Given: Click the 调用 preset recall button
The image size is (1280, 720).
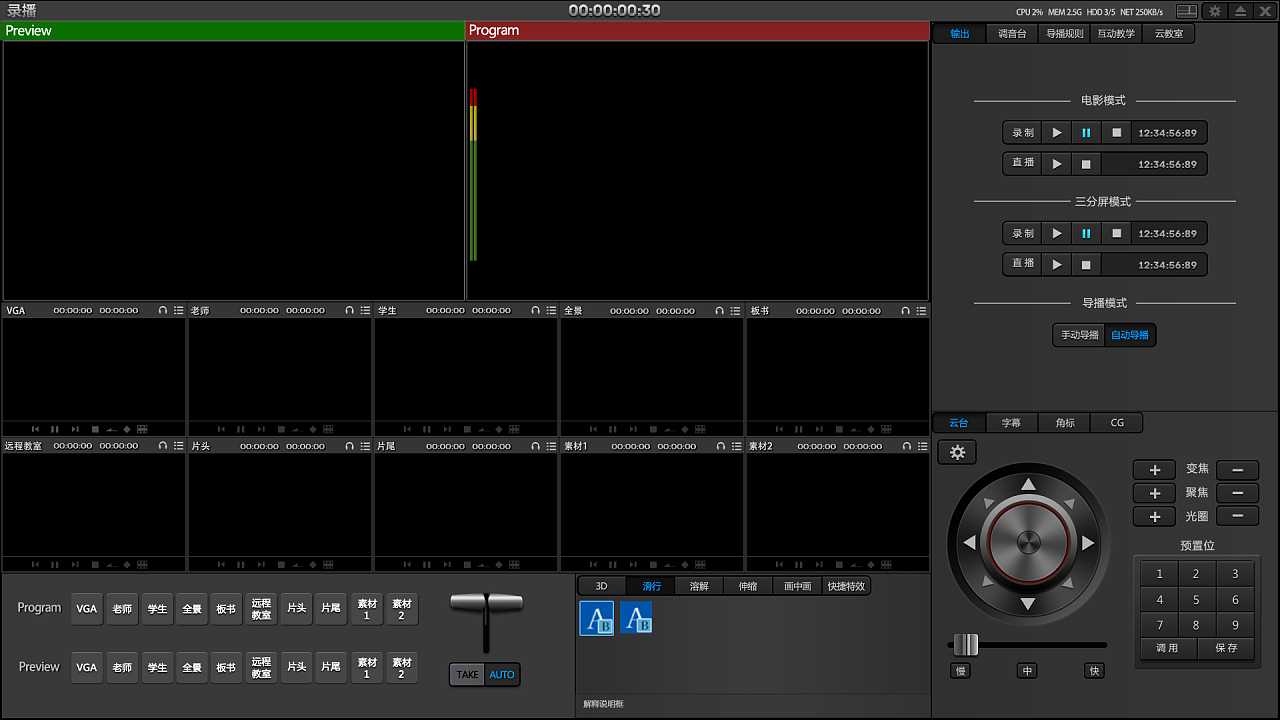Looking at the screenshot, I should click(1168, 648).
